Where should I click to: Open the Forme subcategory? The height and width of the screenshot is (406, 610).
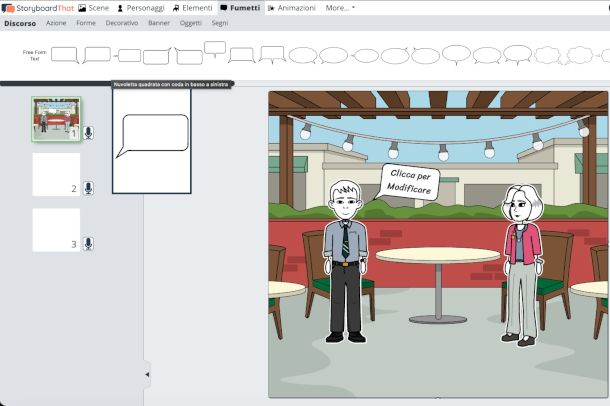pyautogui.click(x=86, y=23)
